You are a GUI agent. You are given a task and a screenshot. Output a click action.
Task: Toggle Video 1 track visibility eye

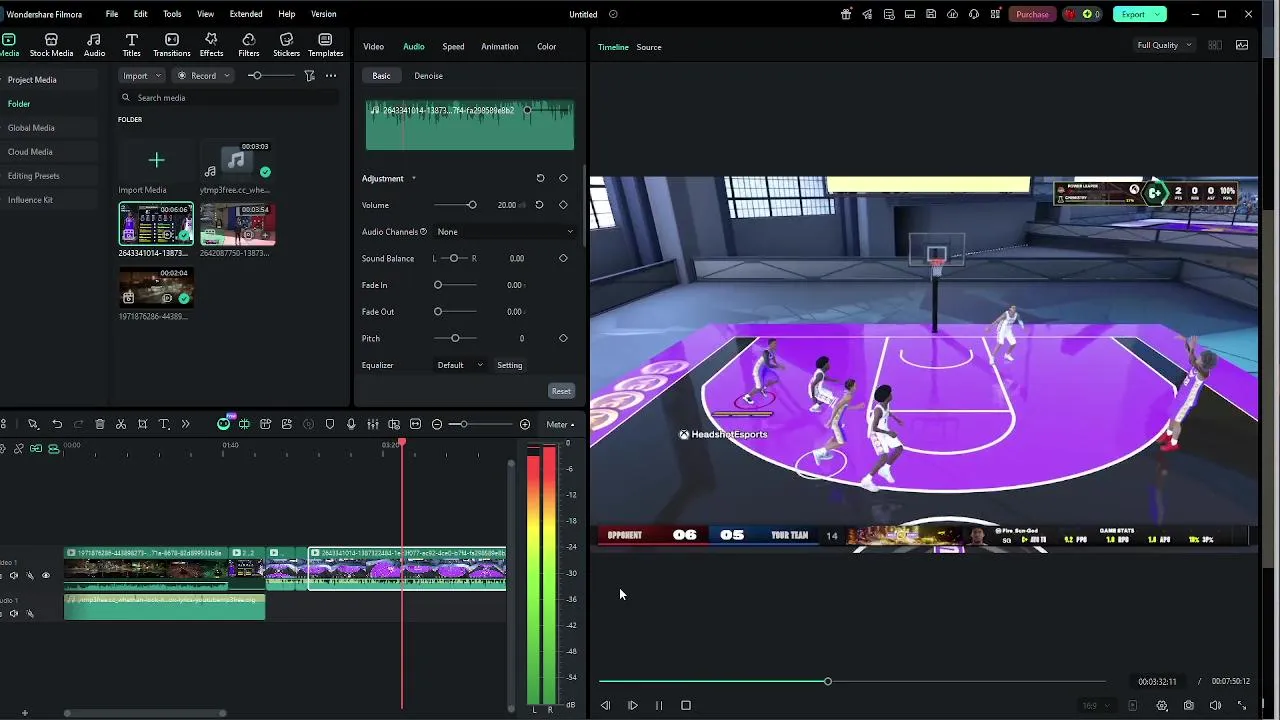[x=46, y=575]
